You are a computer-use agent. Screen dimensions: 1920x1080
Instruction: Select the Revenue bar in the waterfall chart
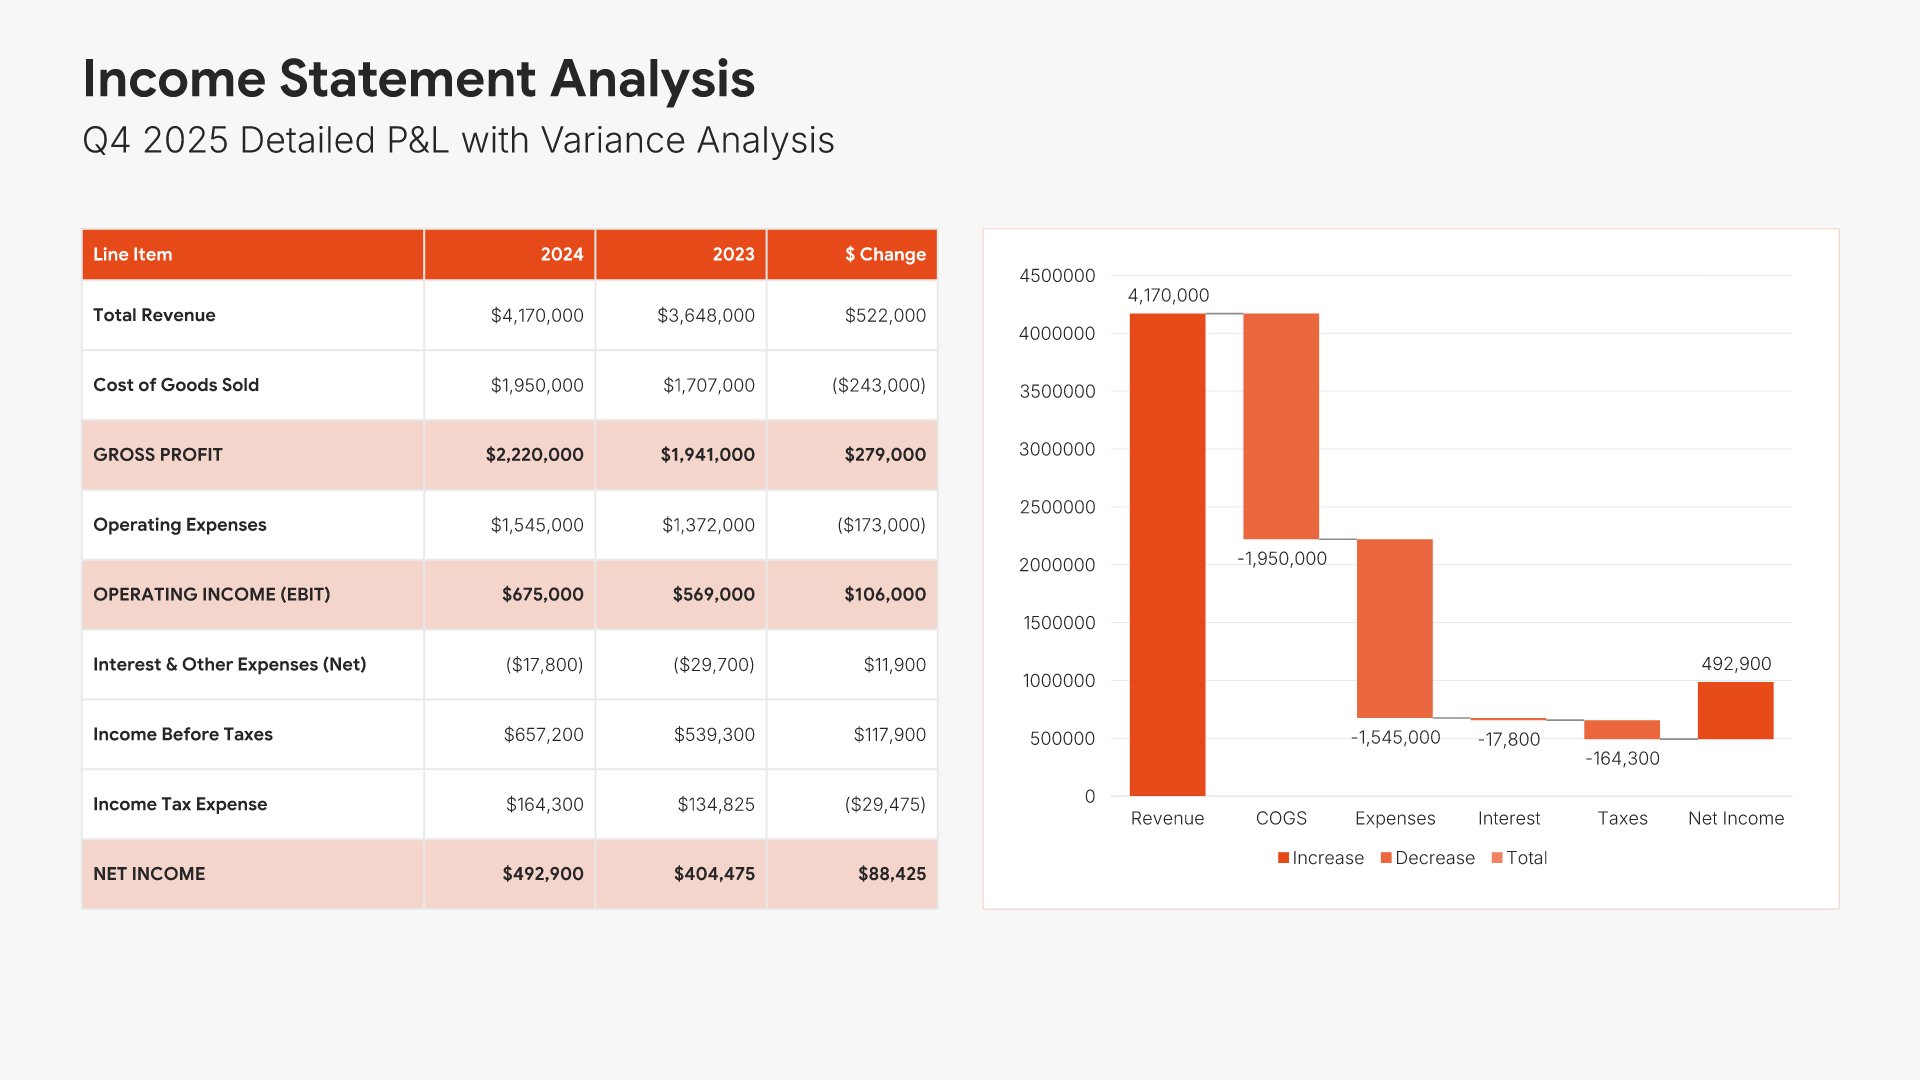coord(1167,555)
